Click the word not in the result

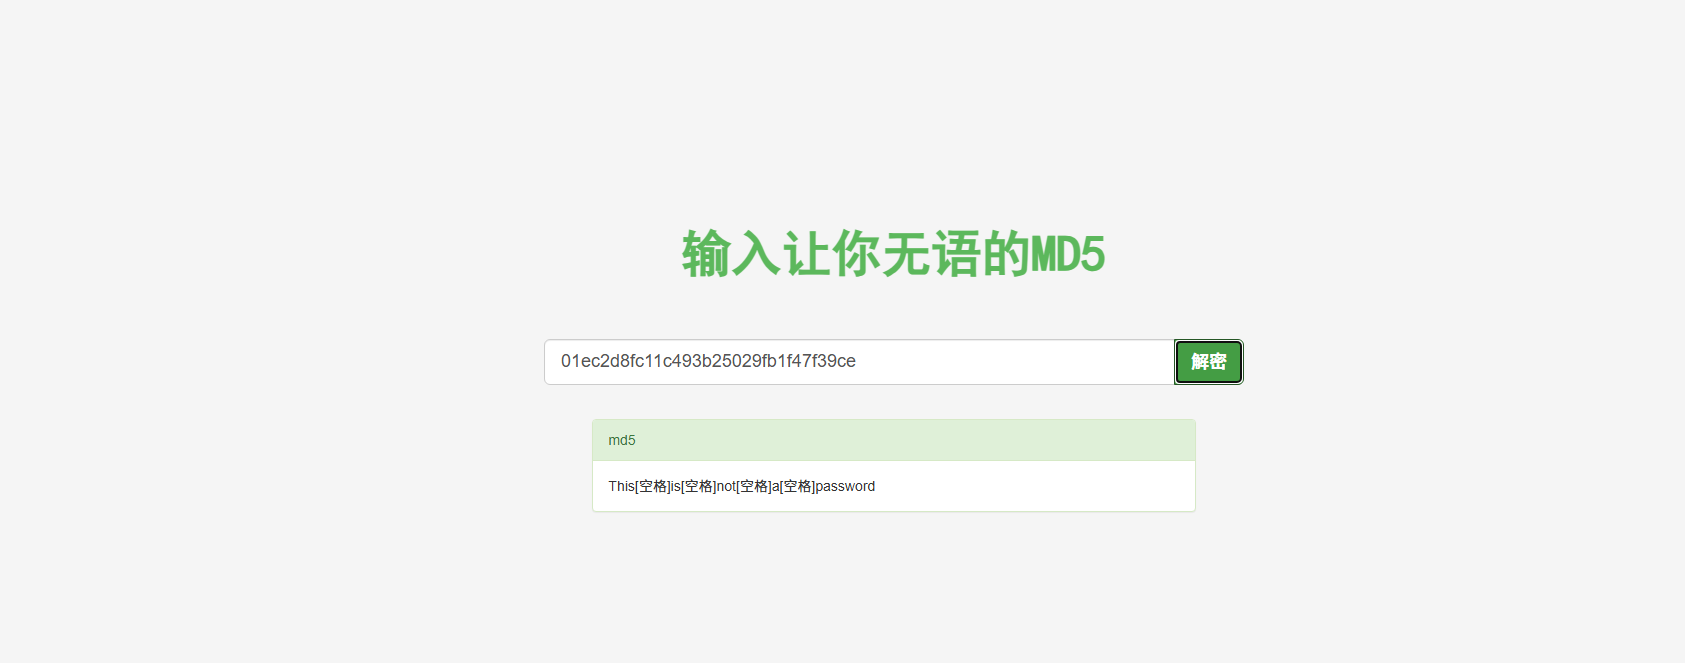(x=726, y=486)
